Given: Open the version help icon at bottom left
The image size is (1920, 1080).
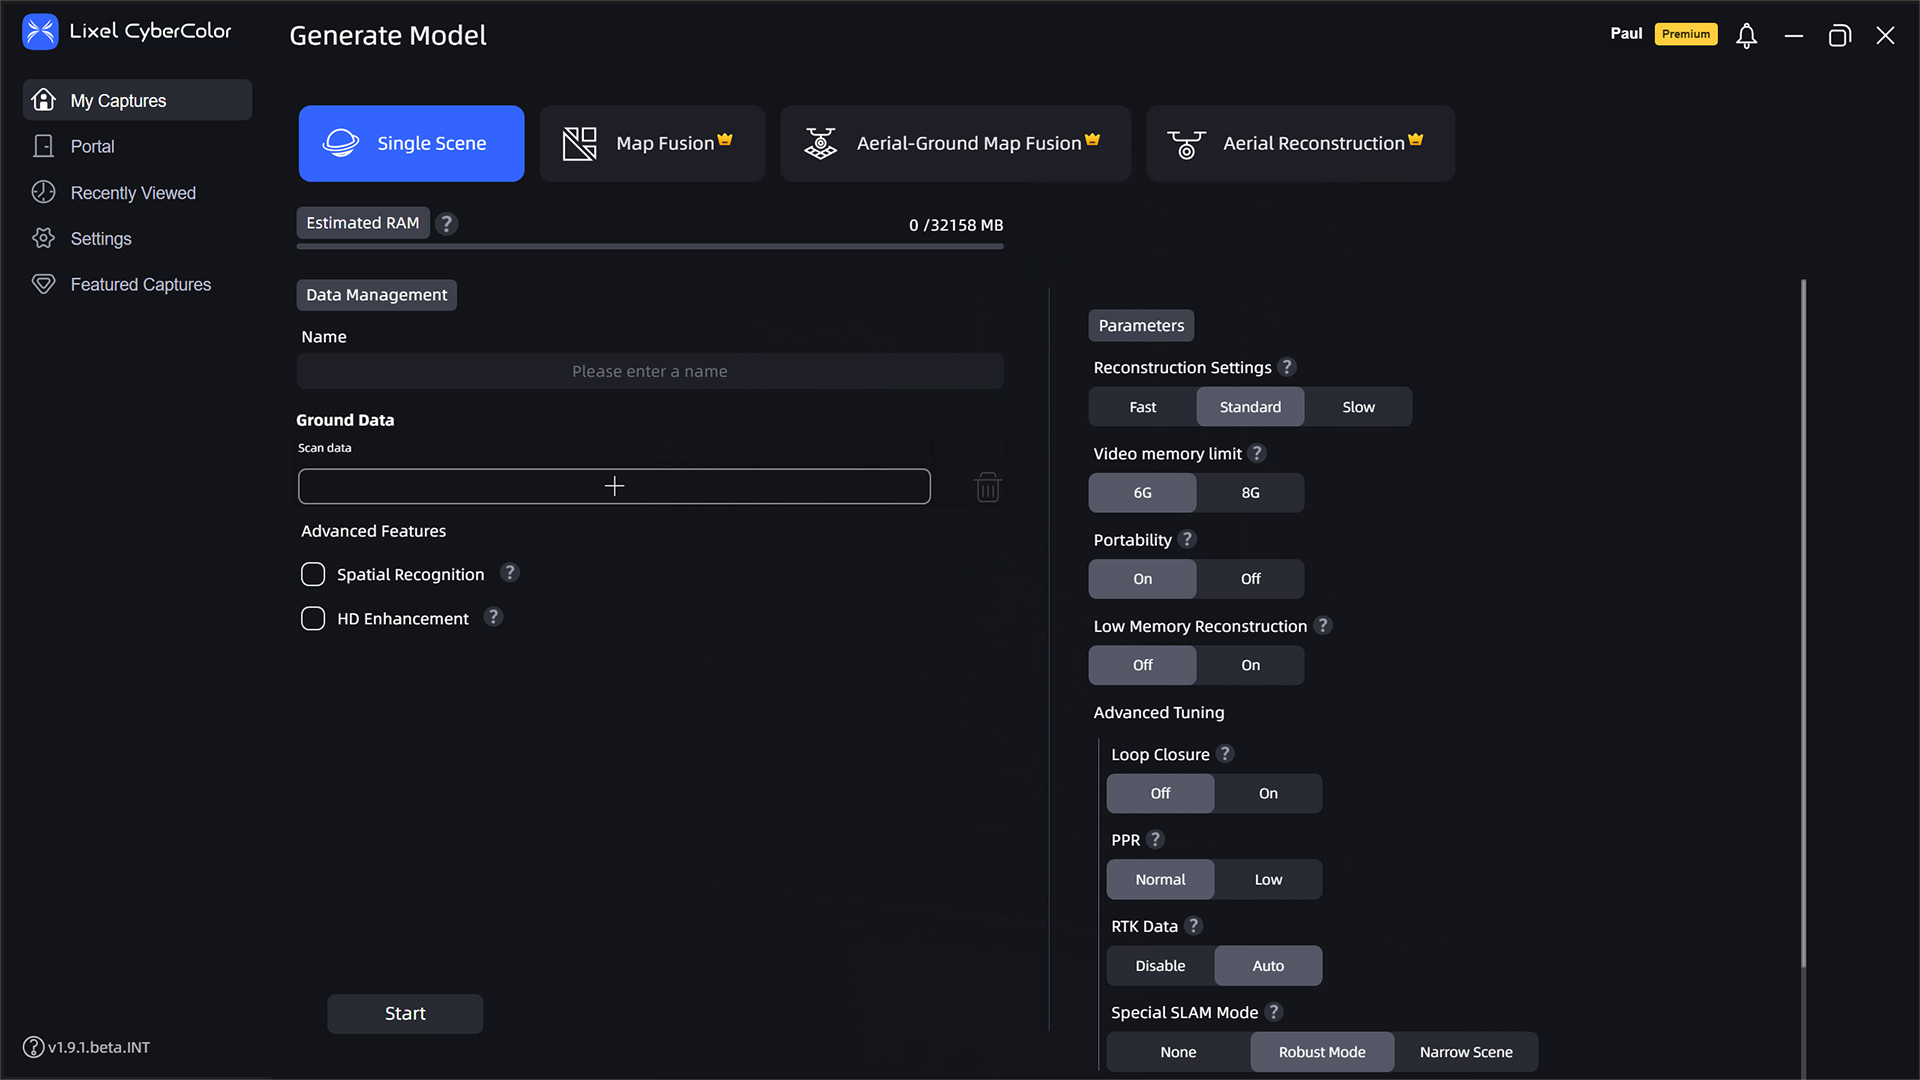Looking at the screenshot, I should (33, 1047).
